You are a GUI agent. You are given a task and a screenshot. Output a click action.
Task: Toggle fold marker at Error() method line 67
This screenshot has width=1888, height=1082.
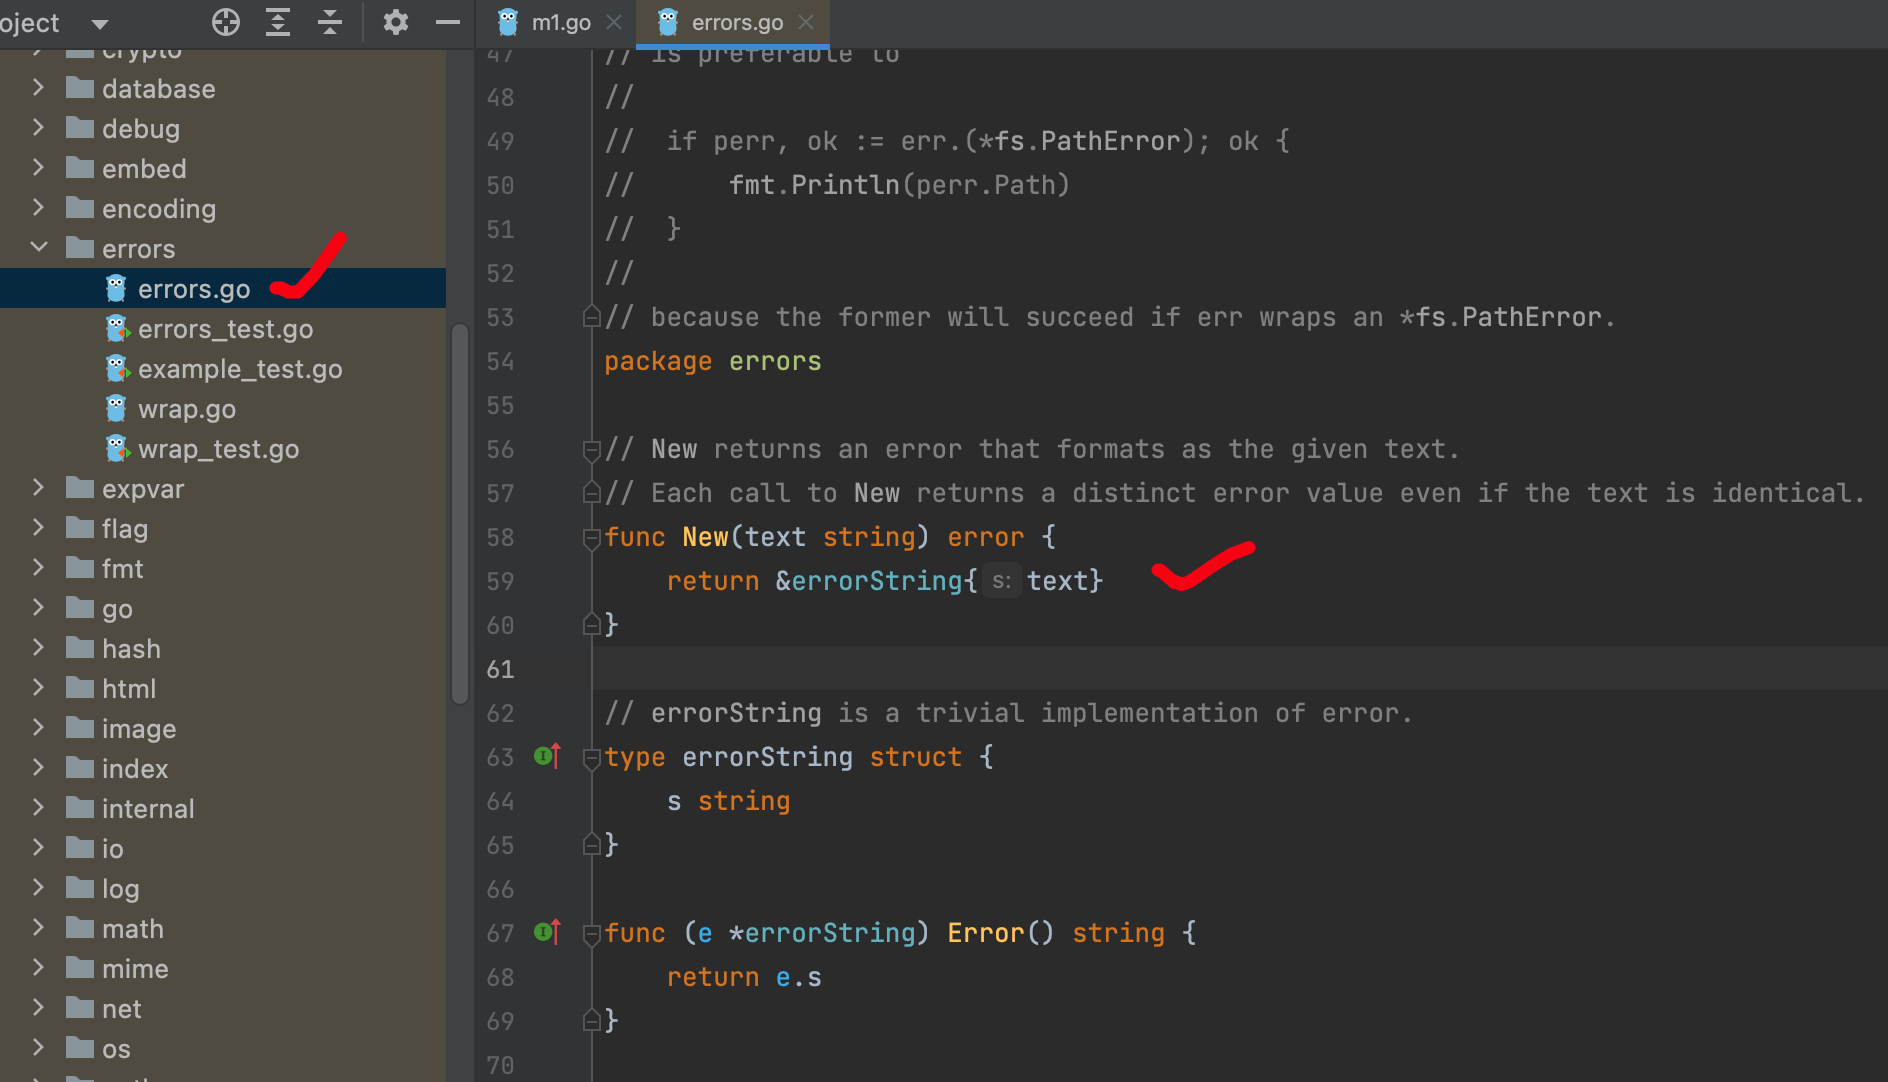pyautogui.click(x=591, y=934)
